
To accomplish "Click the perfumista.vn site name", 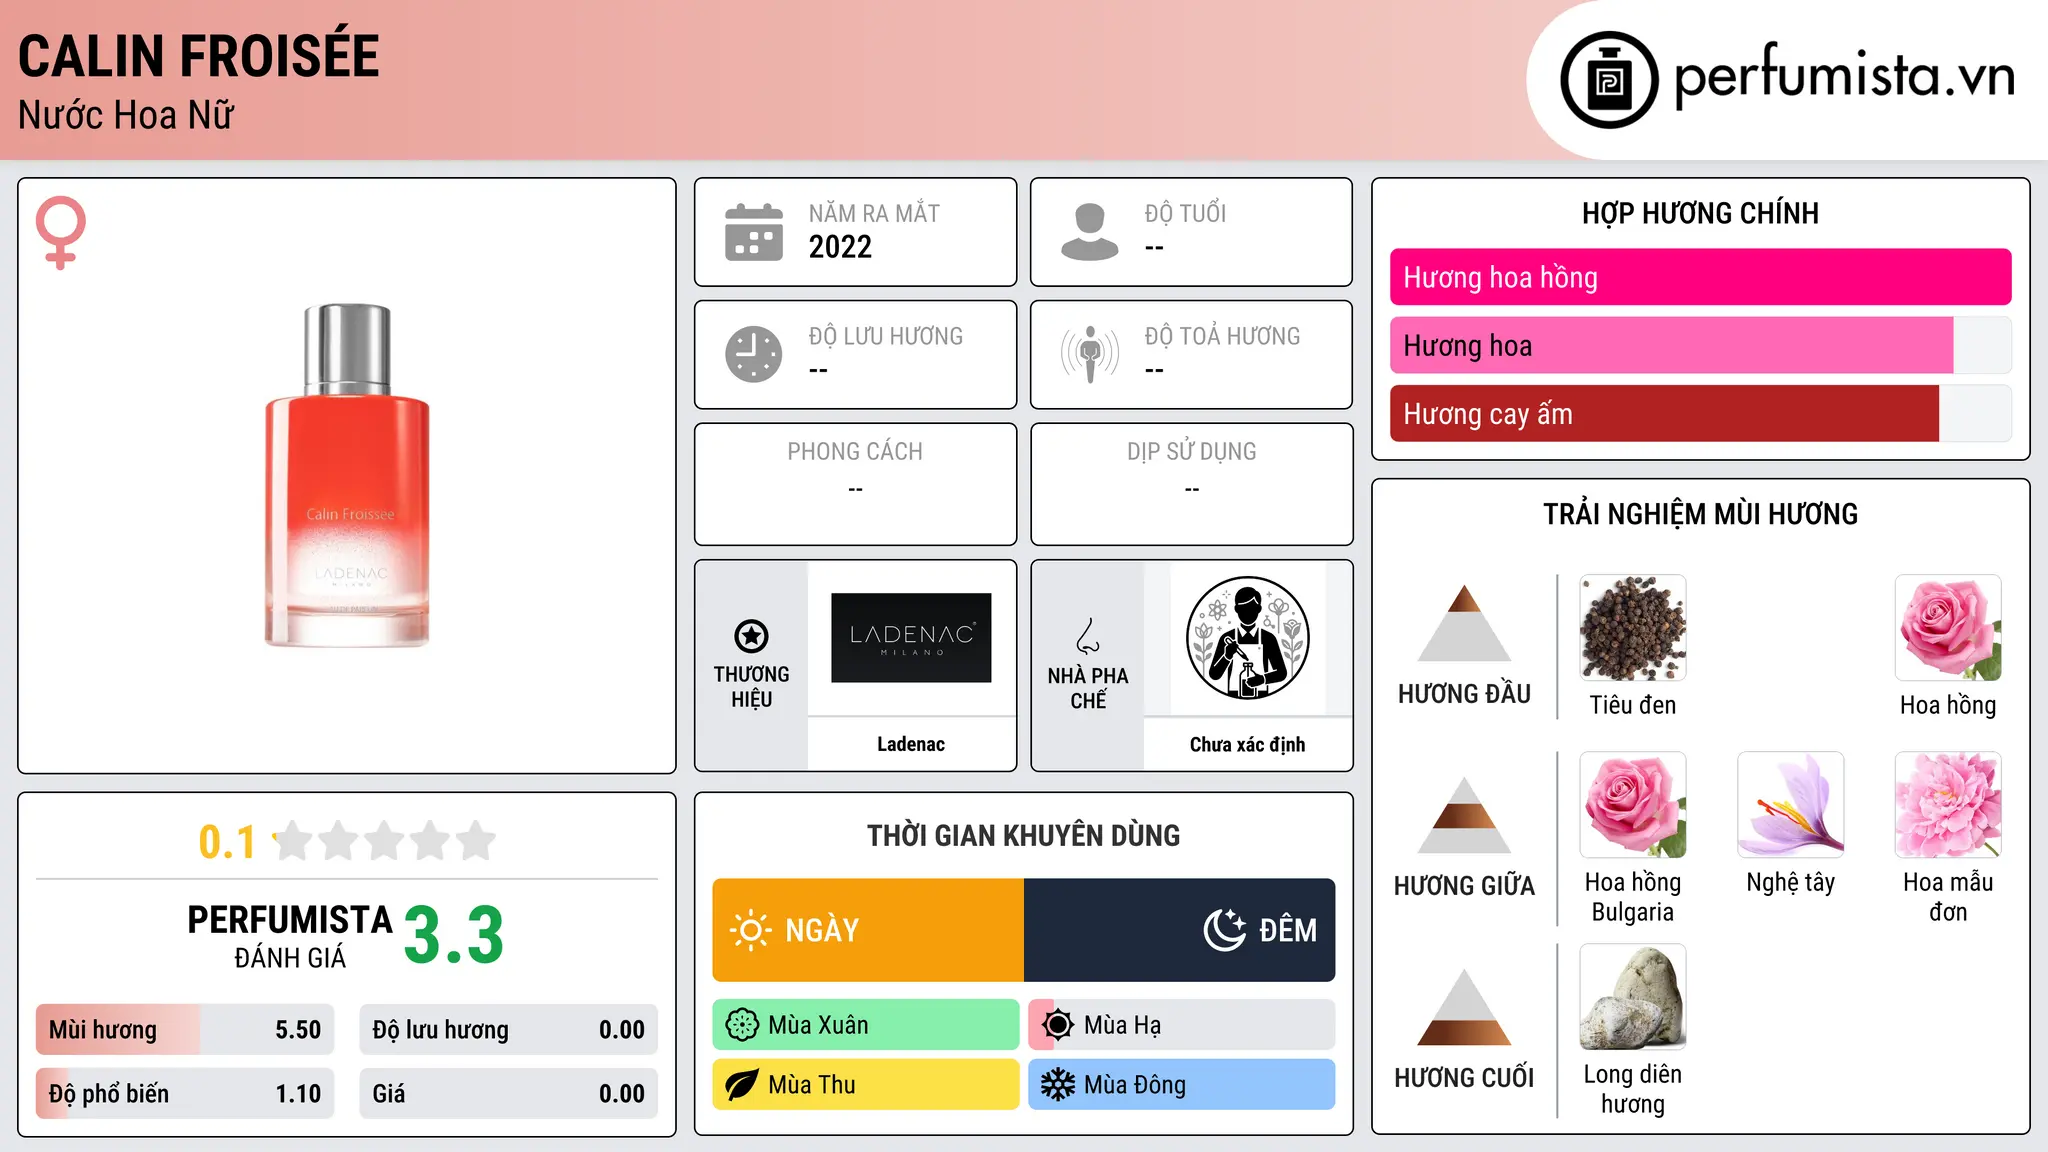I will 1845,75.
